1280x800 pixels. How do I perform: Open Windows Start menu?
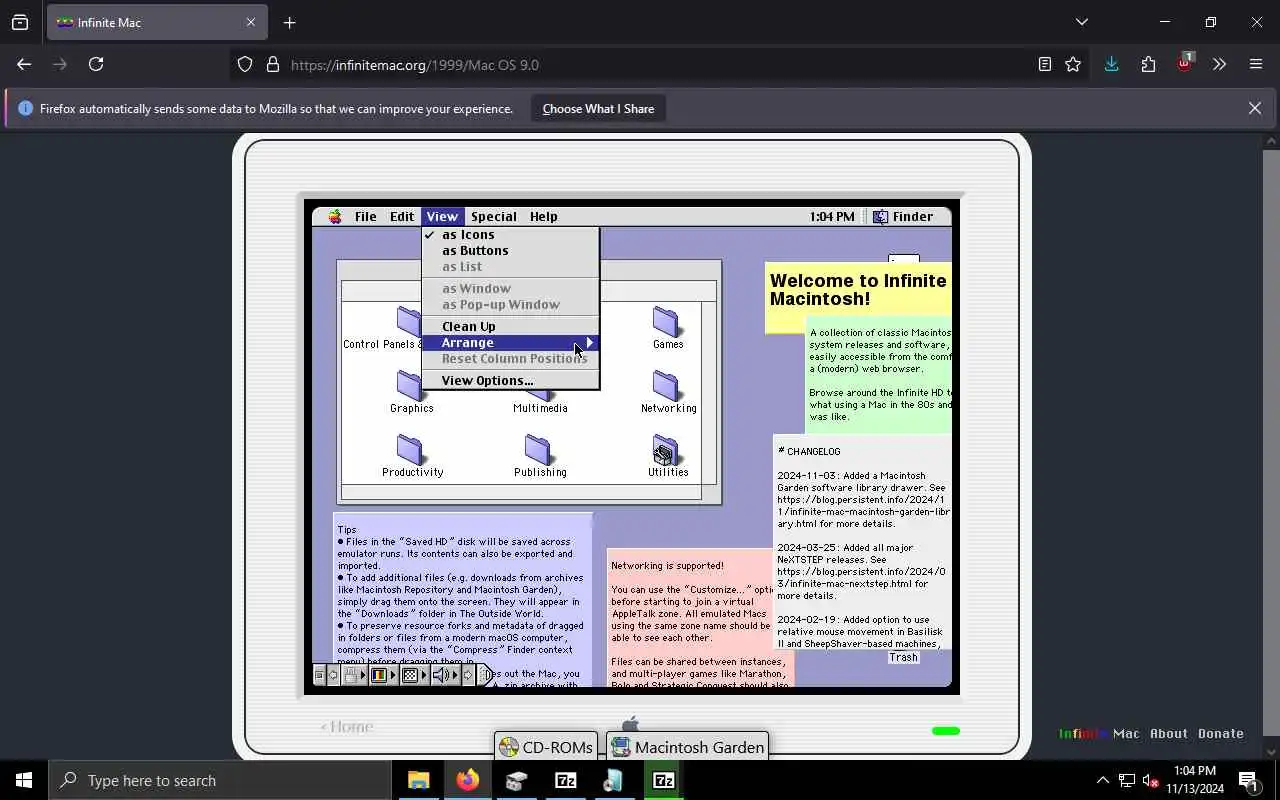(24, 780)
